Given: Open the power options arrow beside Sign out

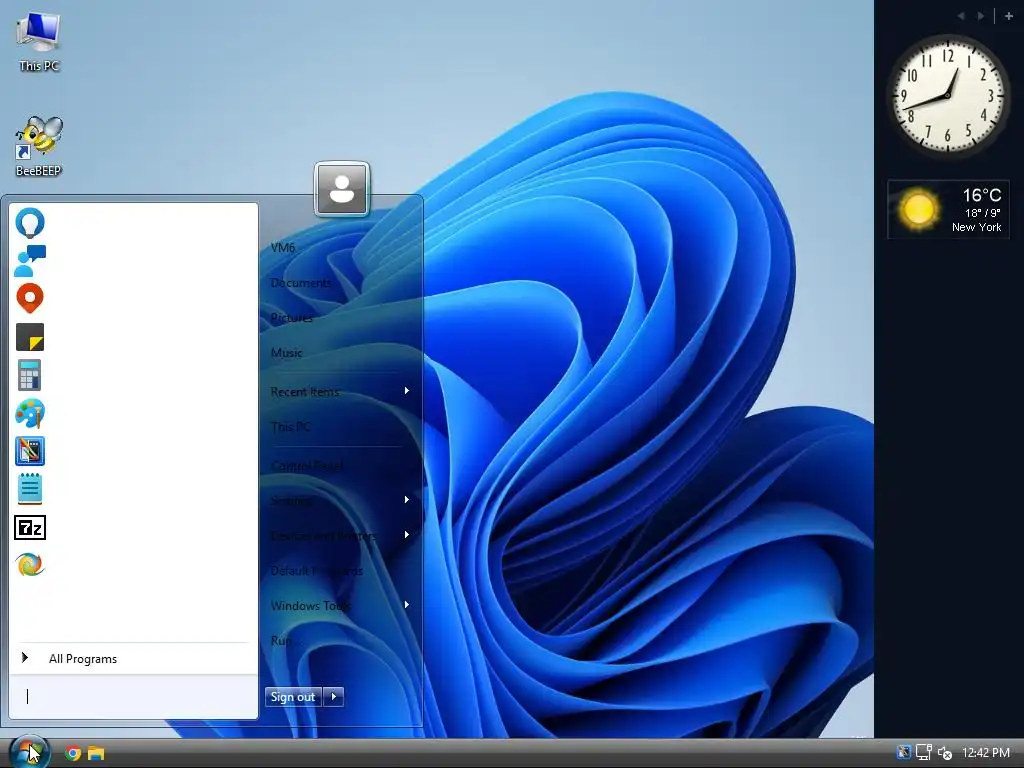Looking at the screenshot, I should tap(334, 697).
